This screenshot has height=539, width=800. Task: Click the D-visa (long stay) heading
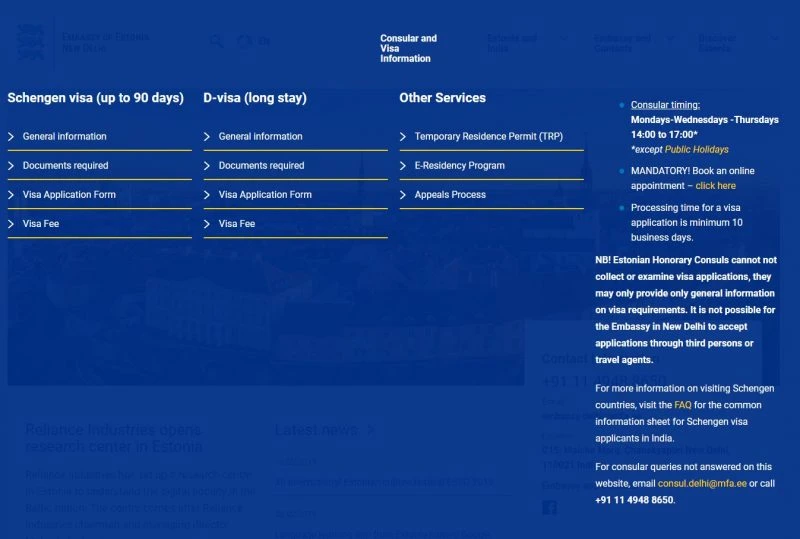click(x=255, y=98)
